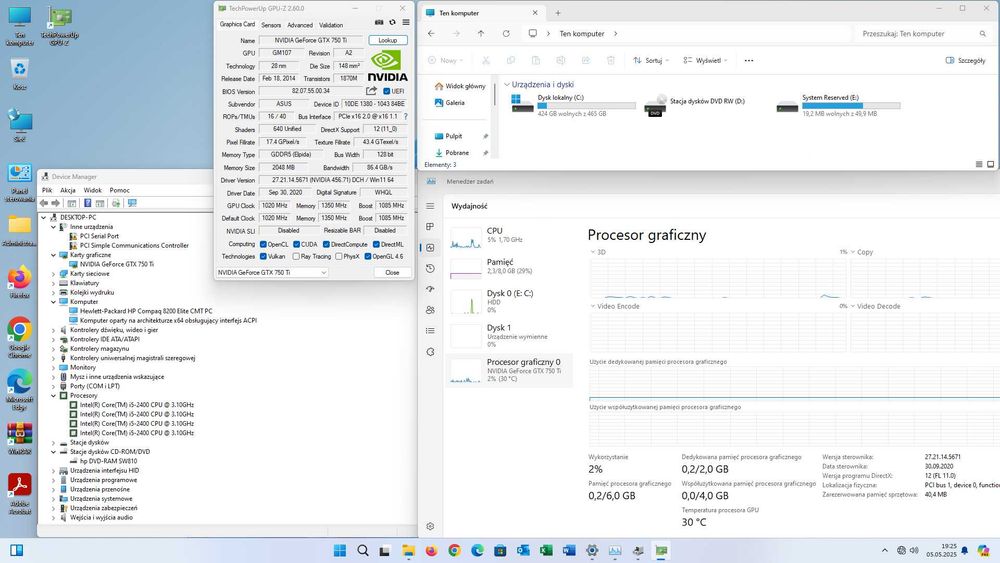Viewport: 1000px width, 563px height.
Task: Collapse the Karty graficzne tree node
Action: pos(54,255)
